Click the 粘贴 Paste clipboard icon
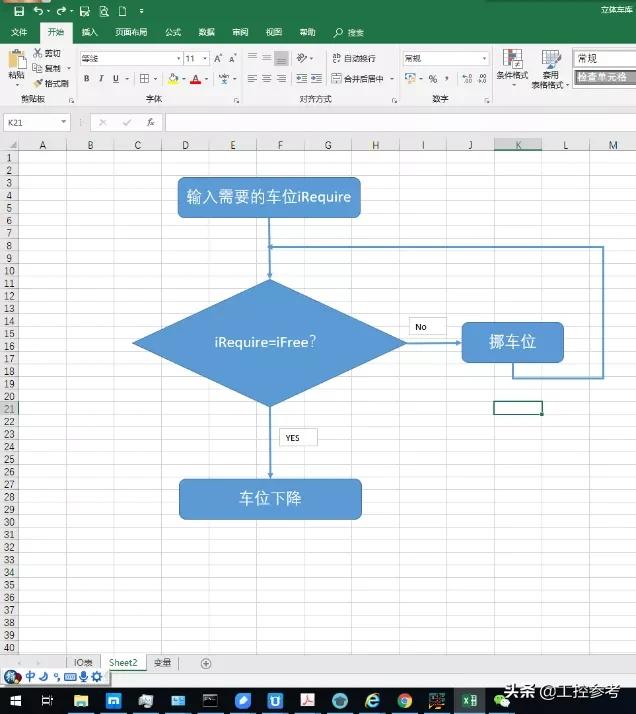Viewport: 636px width, 714px height. point(17,60)
